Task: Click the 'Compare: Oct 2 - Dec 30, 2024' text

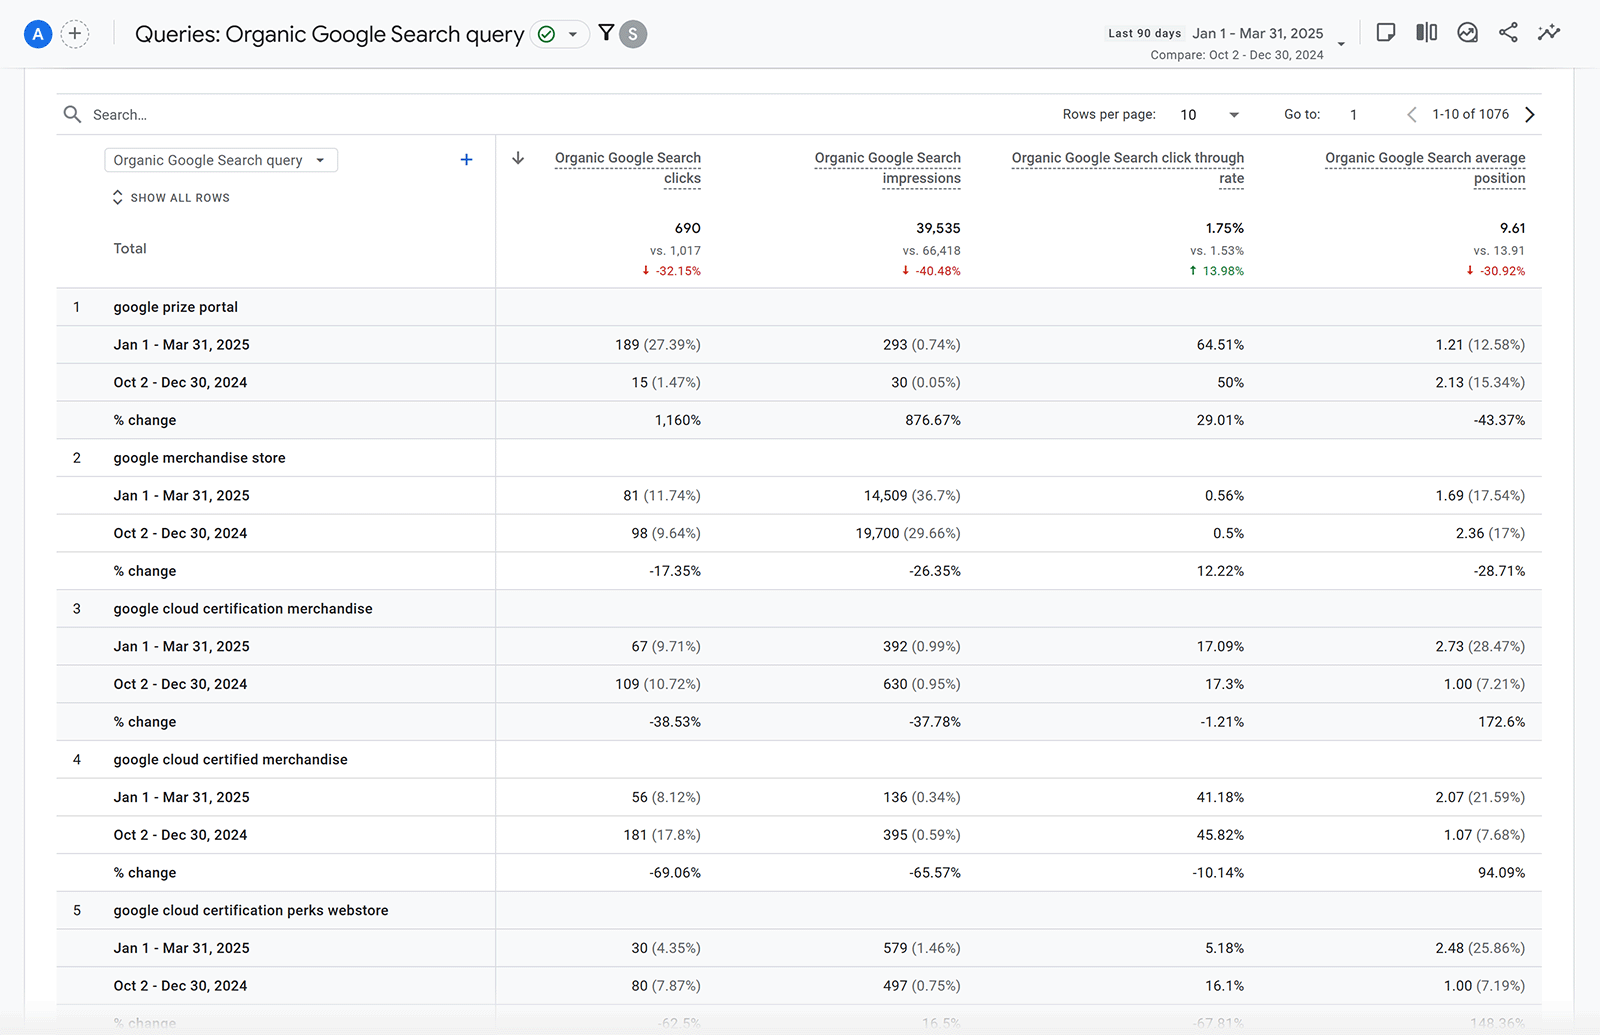Action: [1236, 55]
